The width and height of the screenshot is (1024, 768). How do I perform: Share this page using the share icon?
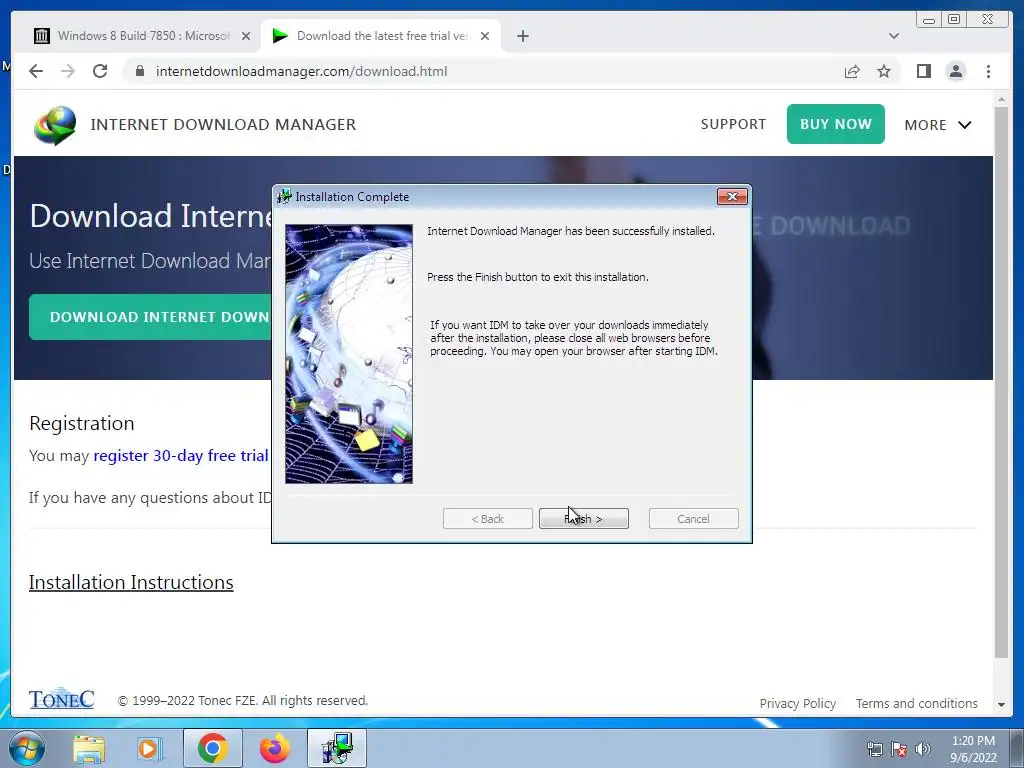[852, 71]
